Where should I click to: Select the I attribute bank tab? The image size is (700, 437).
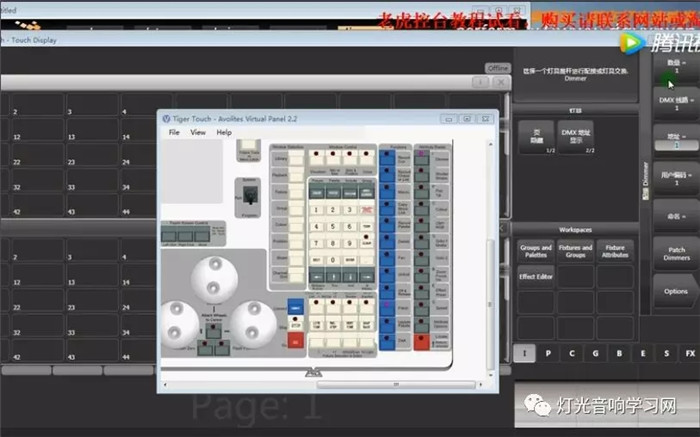tap(525, 353)
